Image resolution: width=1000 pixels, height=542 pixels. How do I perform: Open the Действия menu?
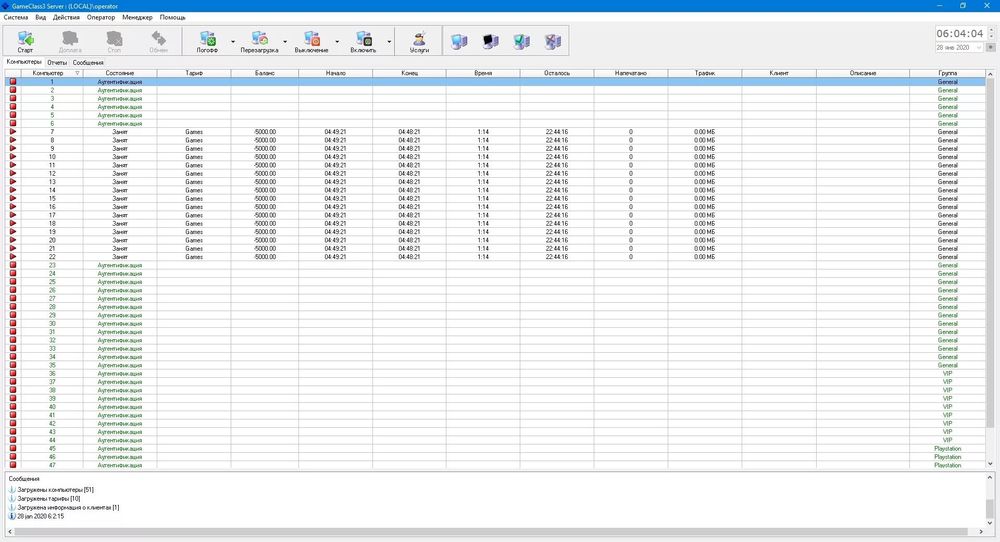[66, 18]
